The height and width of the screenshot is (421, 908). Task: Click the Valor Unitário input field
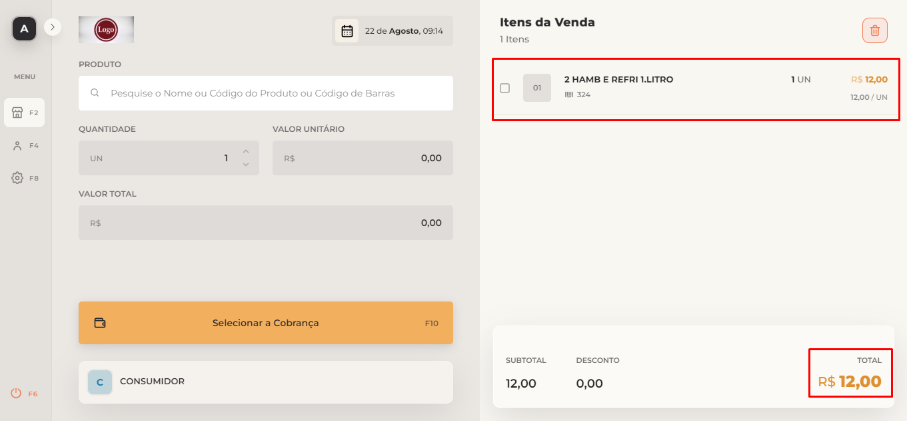(x=363, y=158)
